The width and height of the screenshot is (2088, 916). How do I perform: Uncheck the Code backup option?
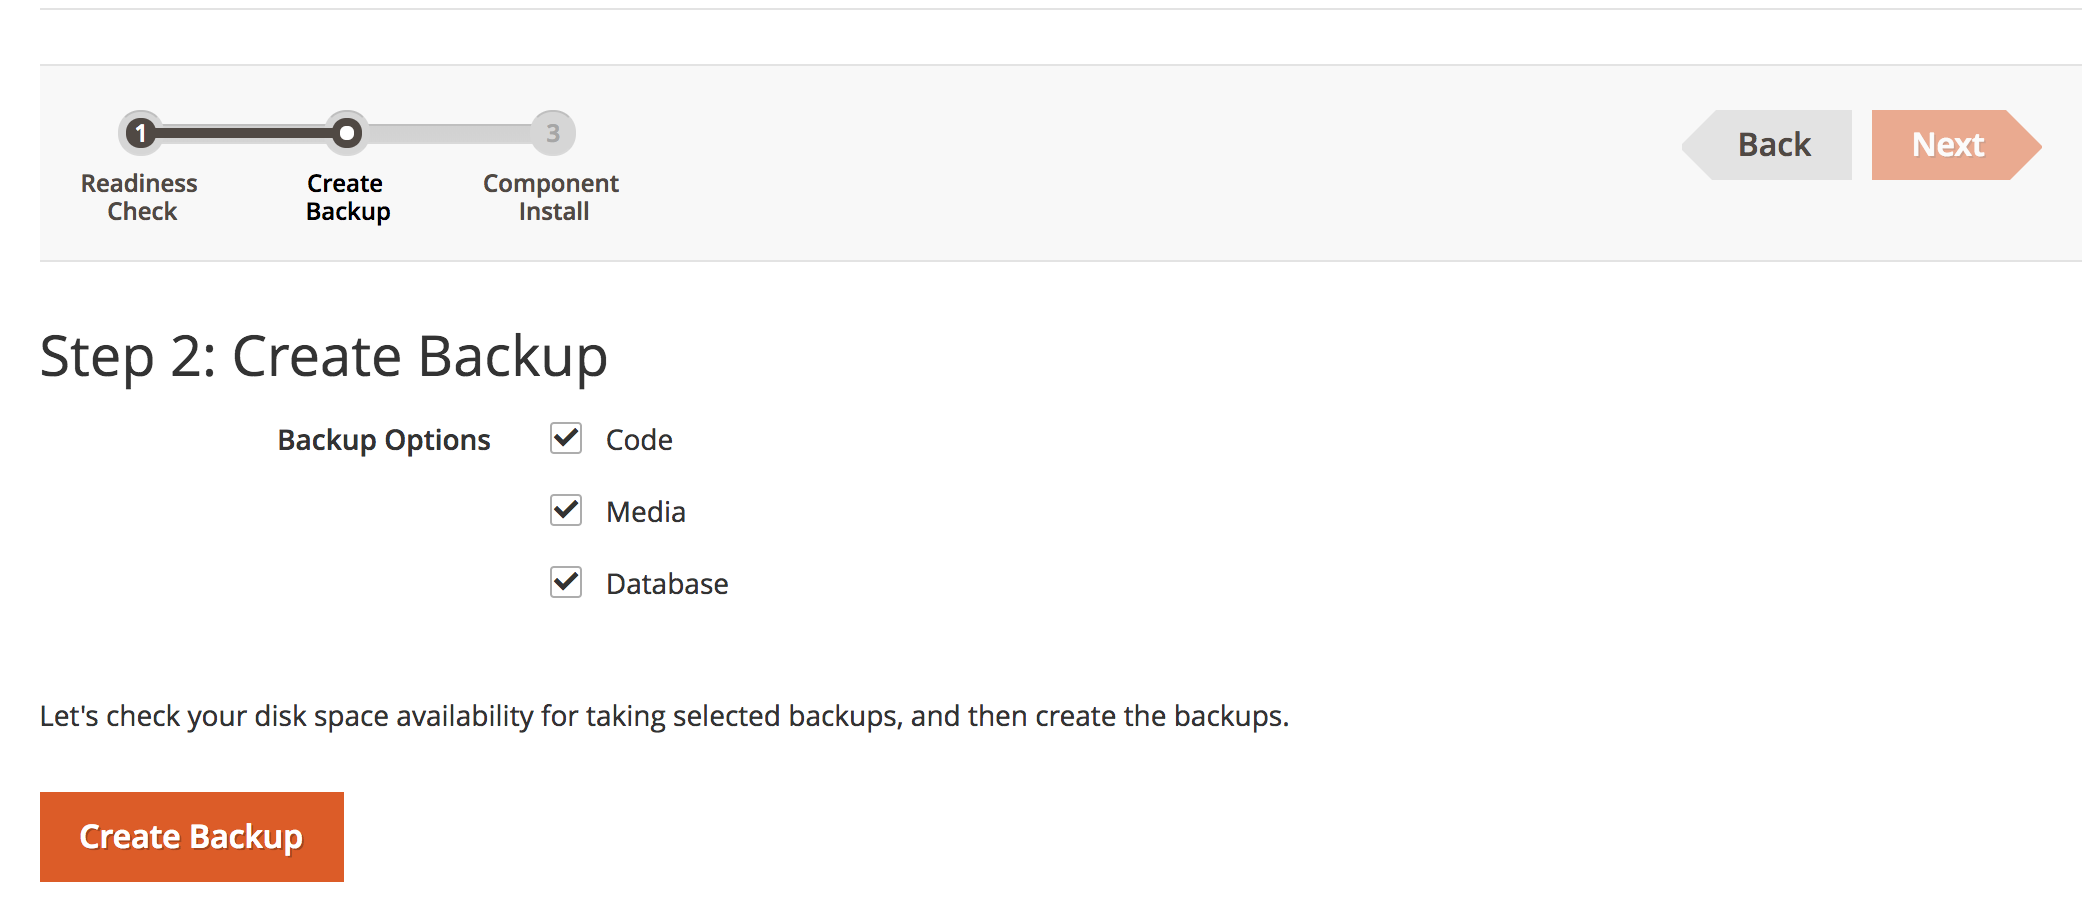(x=566, y=438)
